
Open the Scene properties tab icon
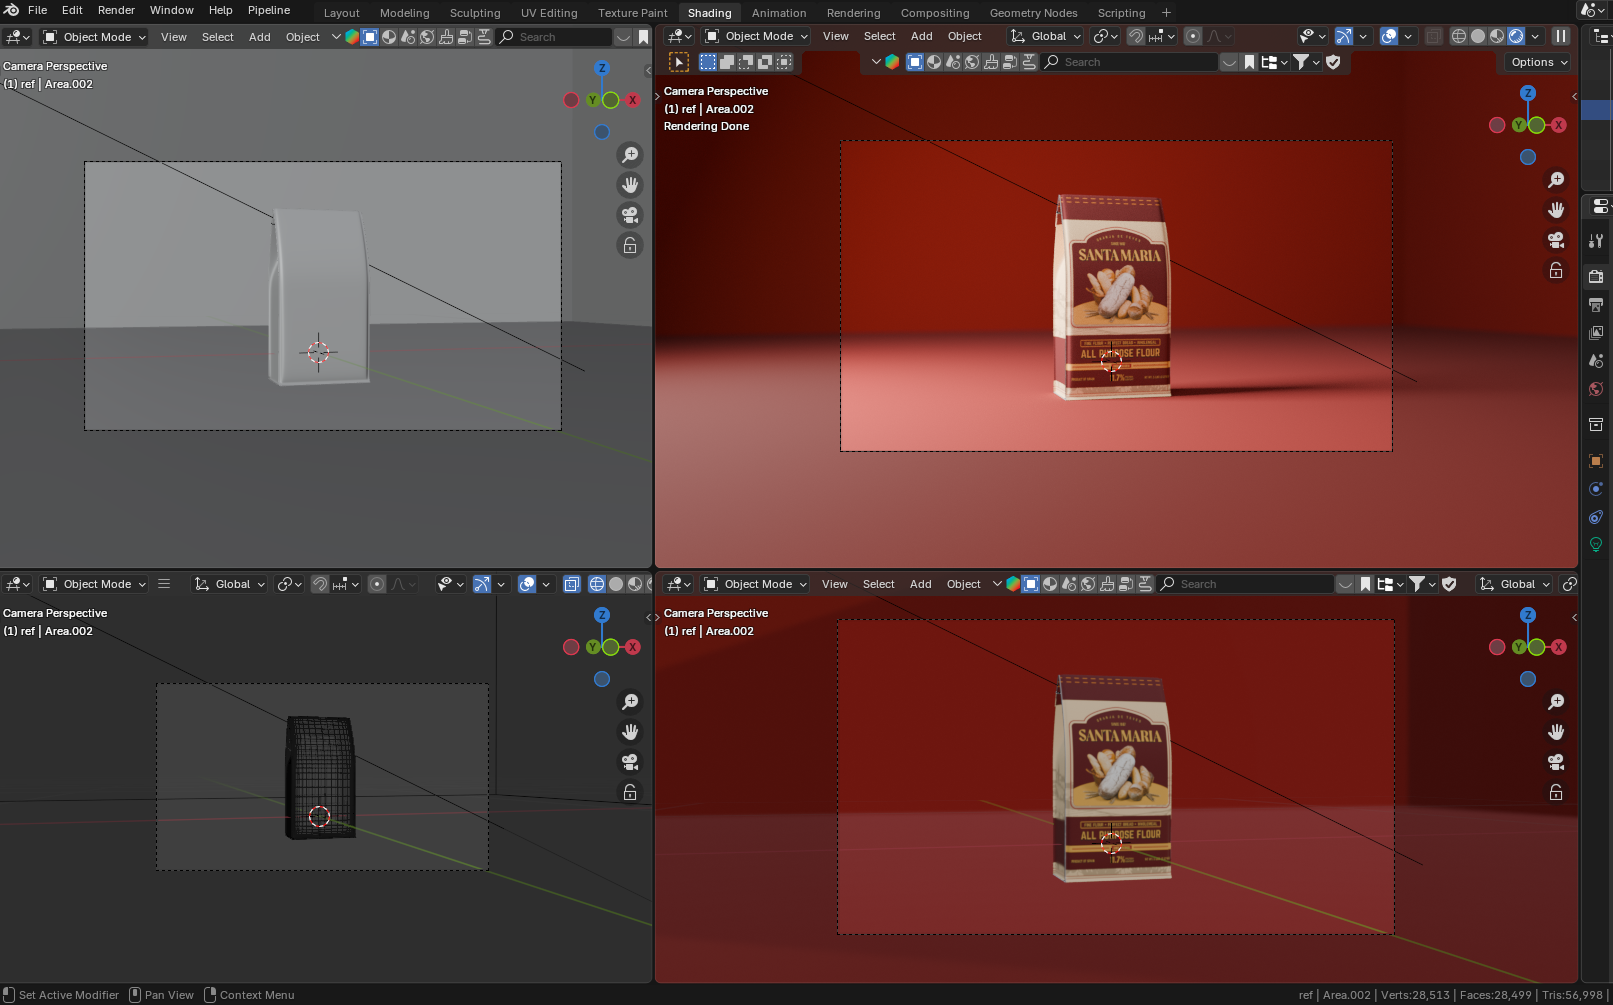[1596, 361]
